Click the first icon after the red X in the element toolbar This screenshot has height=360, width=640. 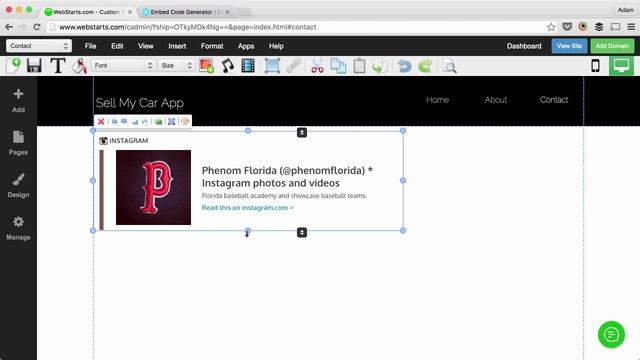click(x=115, y=122)
